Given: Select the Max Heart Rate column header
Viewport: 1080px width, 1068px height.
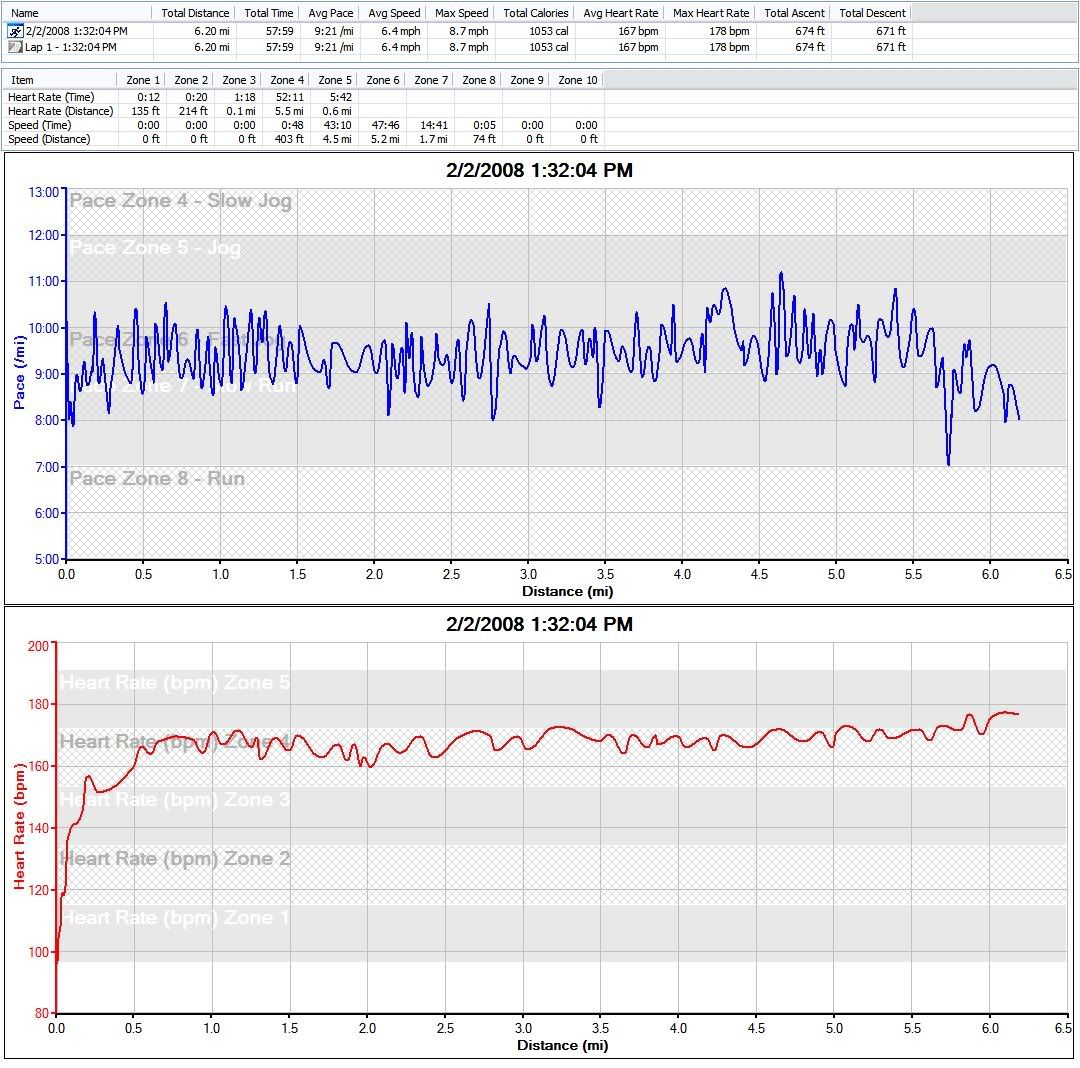Looking at the screenshot, I should pos(710,13).
